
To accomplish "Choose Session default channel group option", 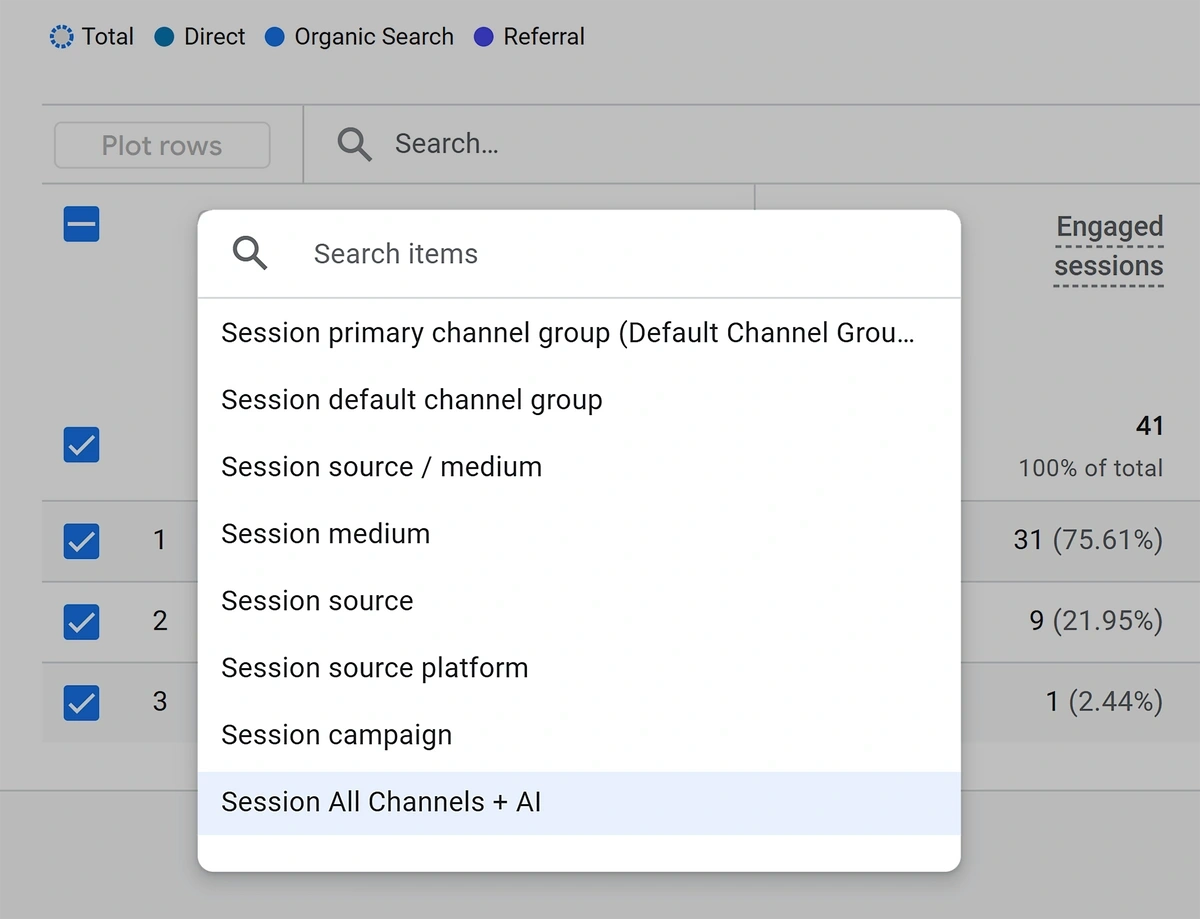I will 579,400.
